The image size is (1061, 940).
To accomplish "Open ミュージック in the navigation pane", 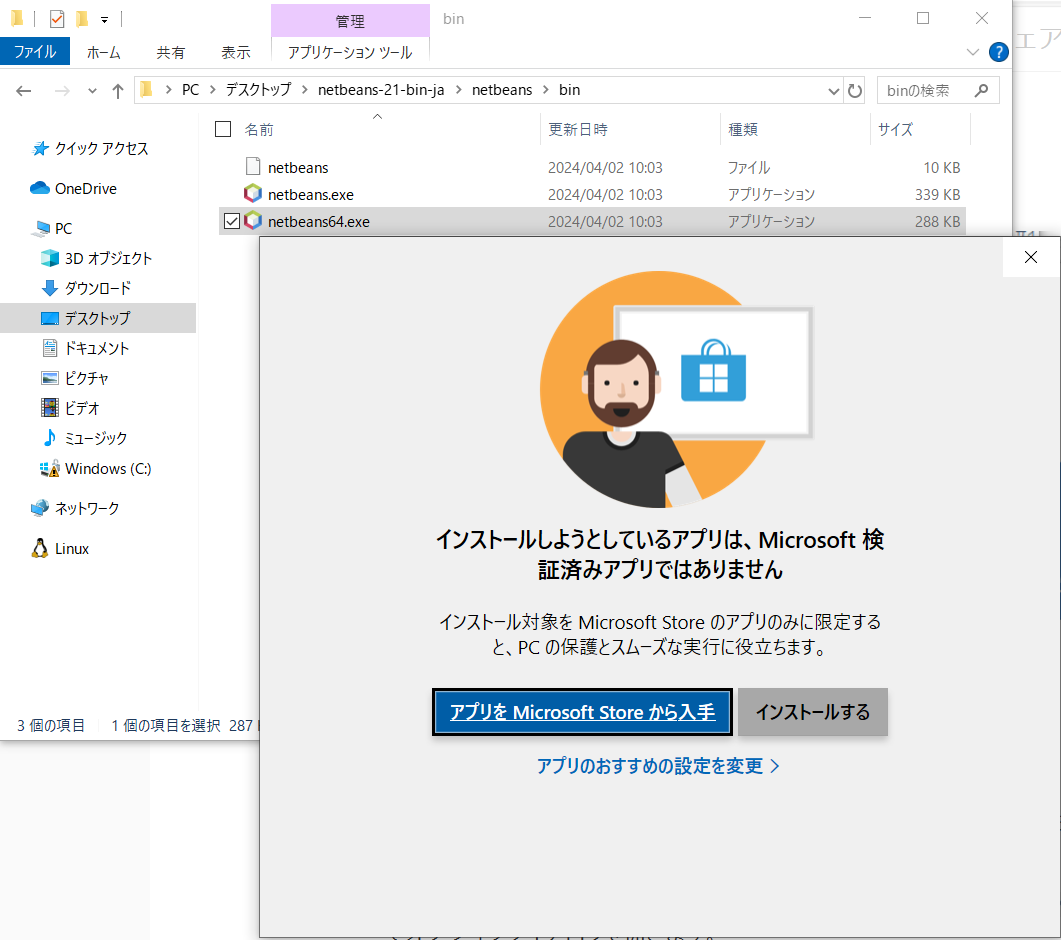I will click(x=96, y=439).
